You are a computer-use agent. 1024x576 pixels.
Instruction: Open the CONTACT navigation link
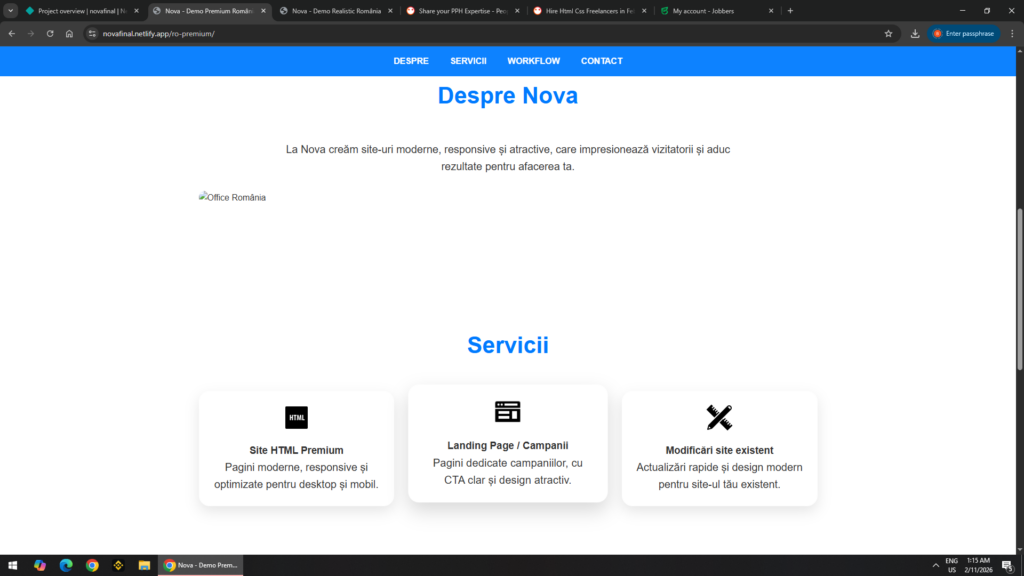pos(601,61)
